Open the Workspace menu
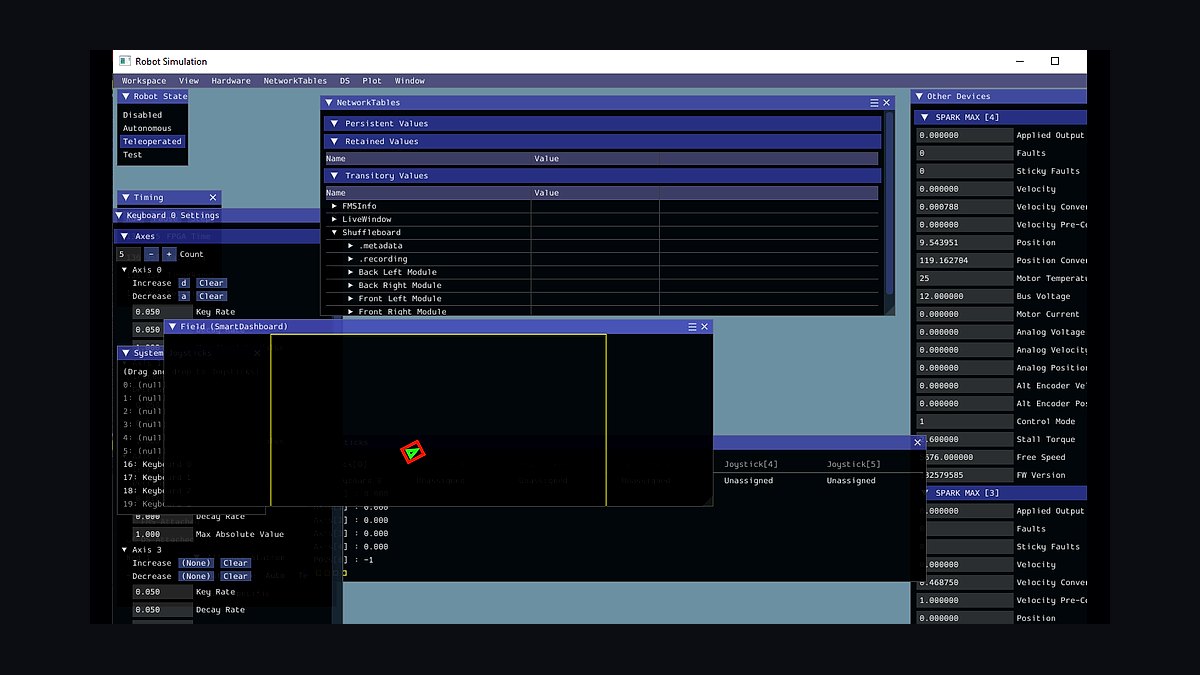This screenshot has width=1200, height=675. 144,81
